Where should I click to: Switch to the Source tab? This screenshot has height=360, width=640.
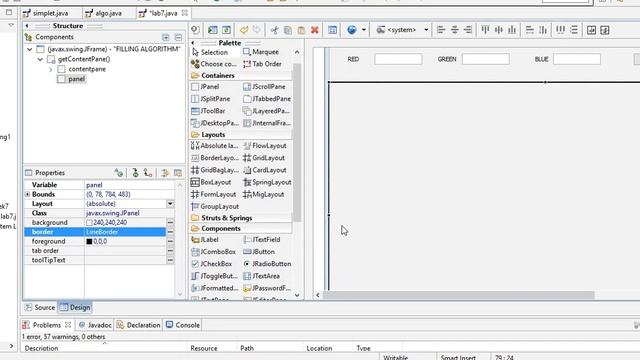(x=40, y=308)
